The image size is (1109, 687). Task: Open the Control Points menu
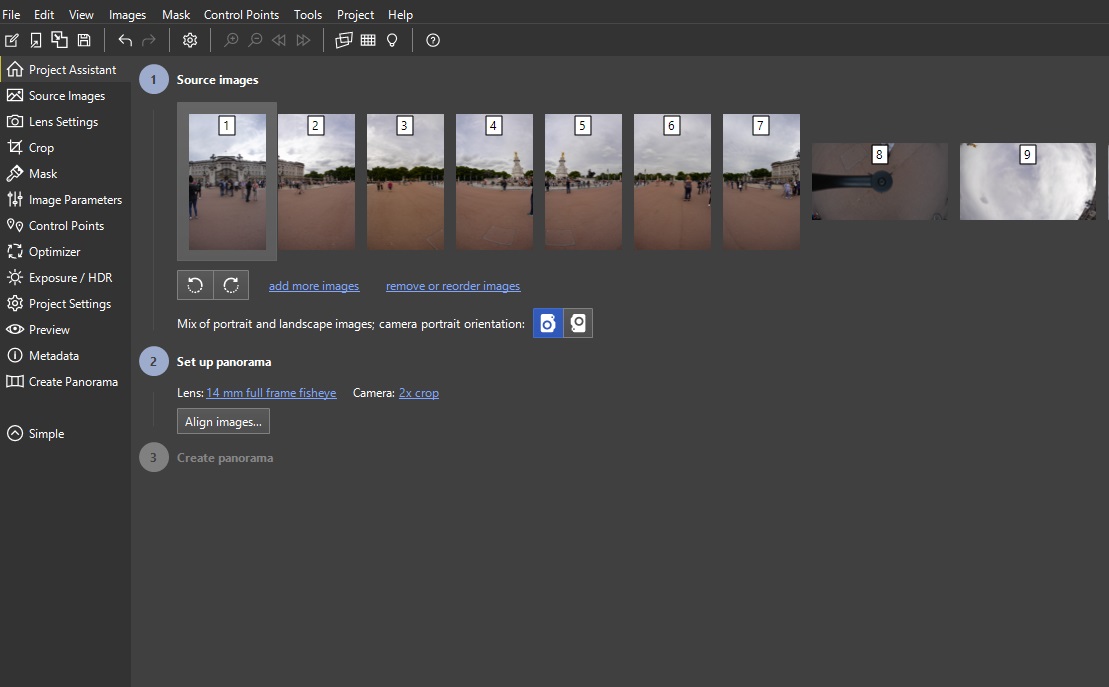(x=241, y=14)
